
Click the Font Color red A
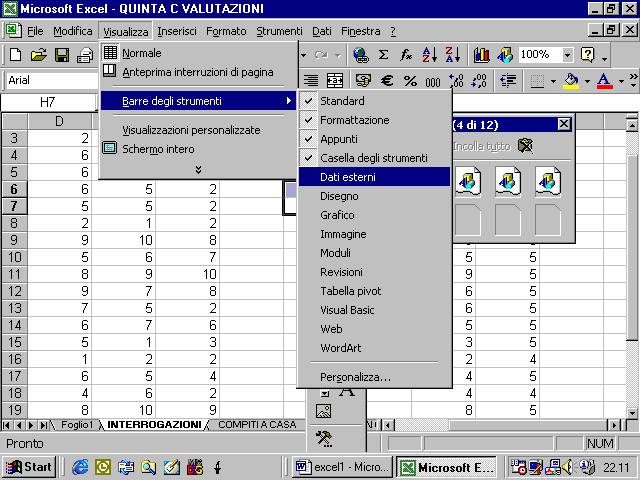(x=604, y=81)
